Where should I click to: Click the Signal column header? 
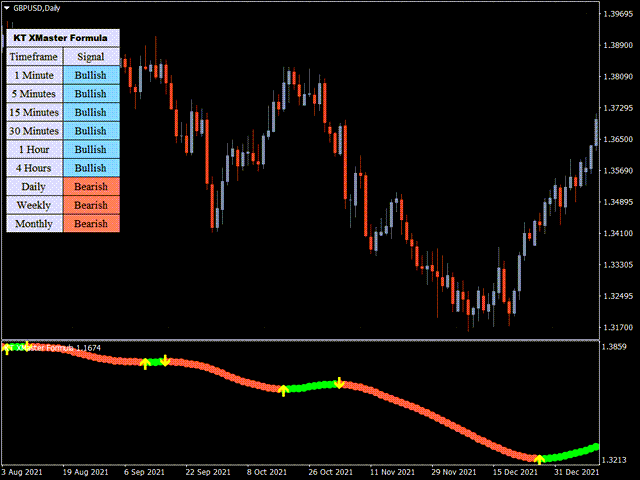tap(91, 57)
